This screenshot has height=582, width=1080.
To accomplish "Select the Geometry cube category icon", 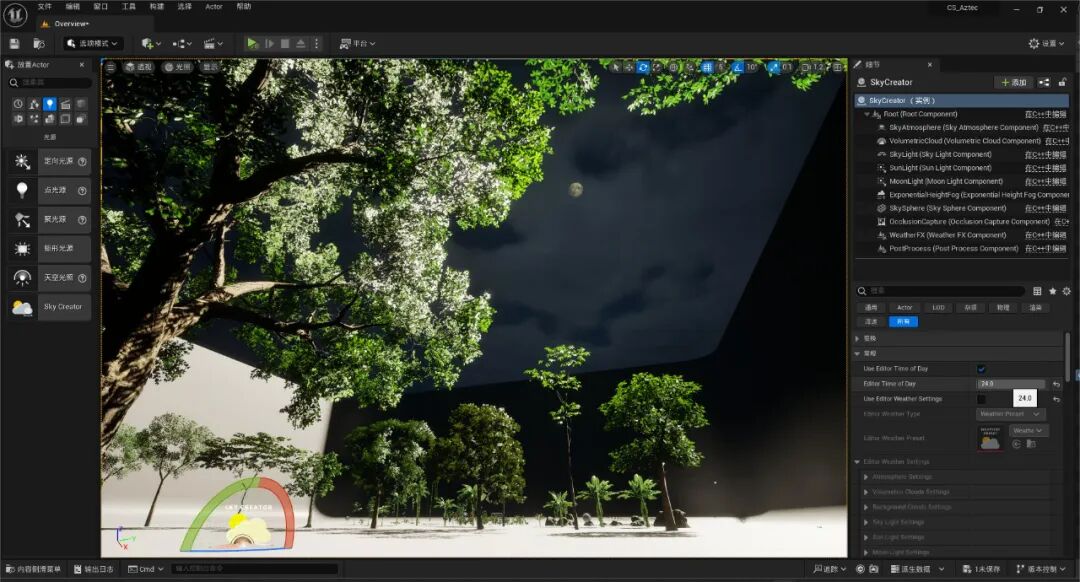I will coord(50,119).
